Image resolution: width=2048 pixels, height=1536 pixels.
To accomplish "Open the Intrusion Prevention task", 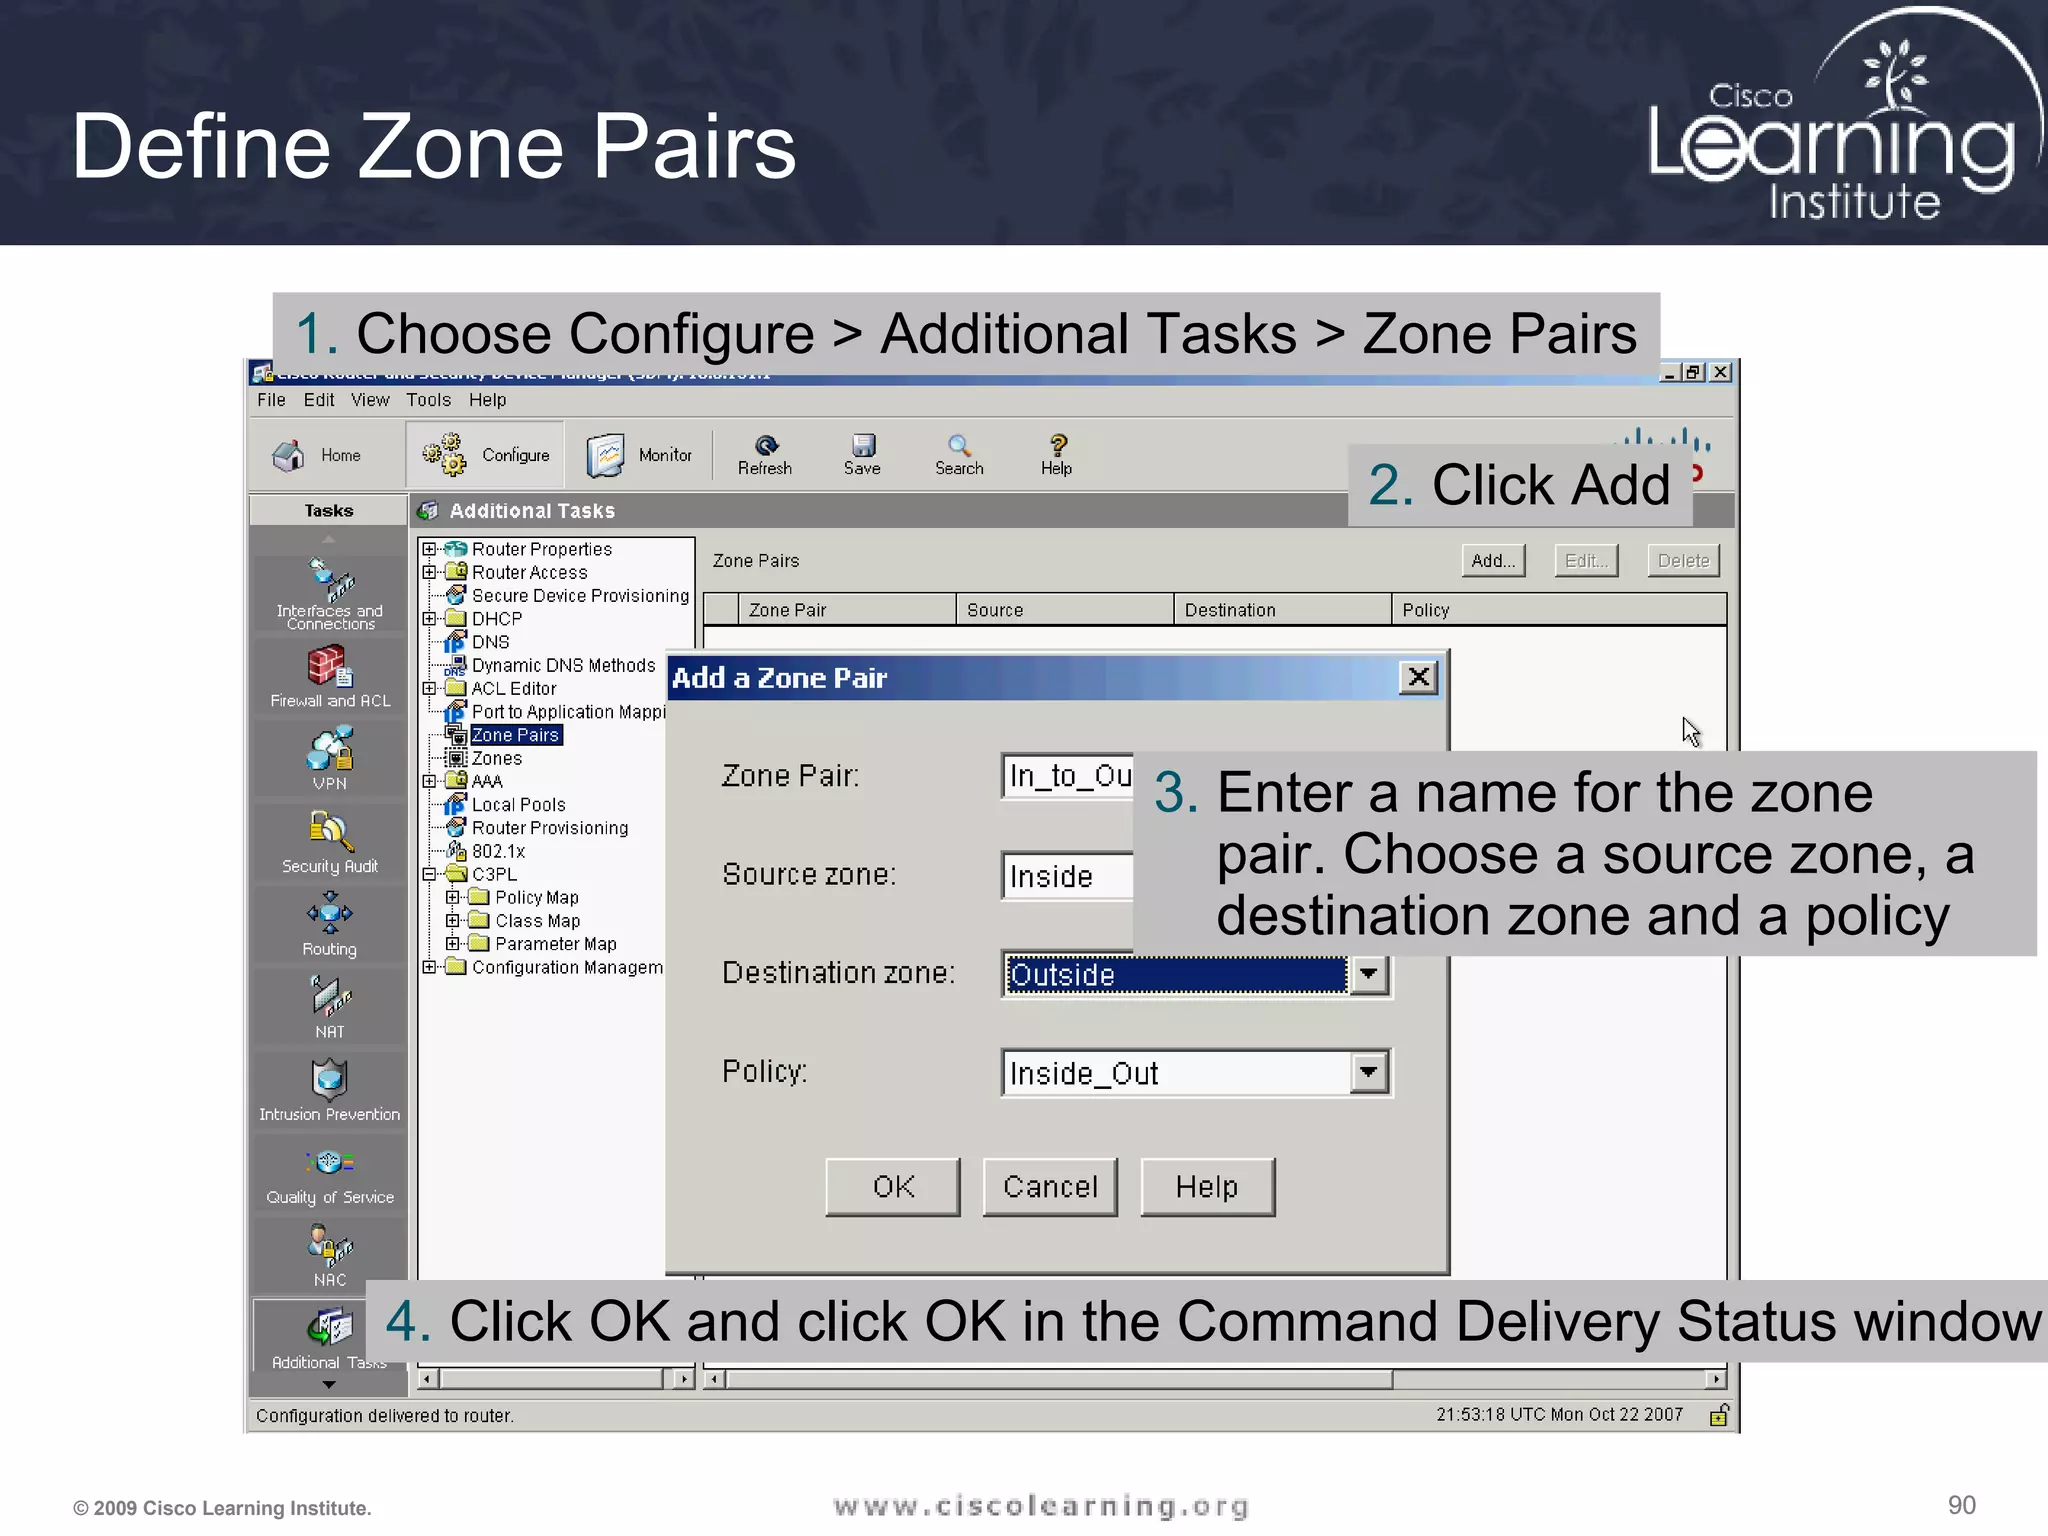I will coord(329,1090).
